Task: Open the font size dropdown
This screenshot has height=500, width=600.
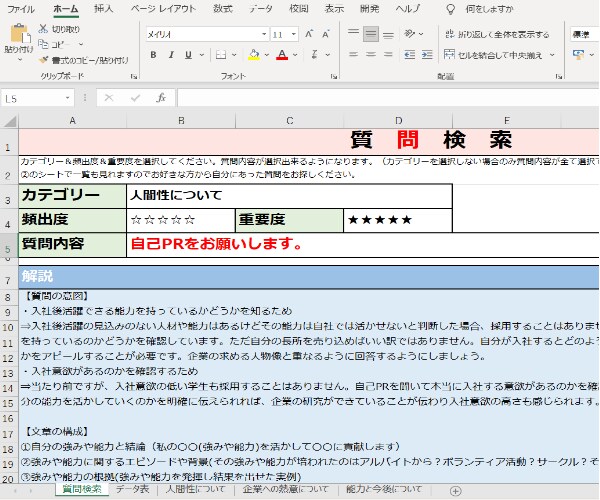Action: point(294,34)
